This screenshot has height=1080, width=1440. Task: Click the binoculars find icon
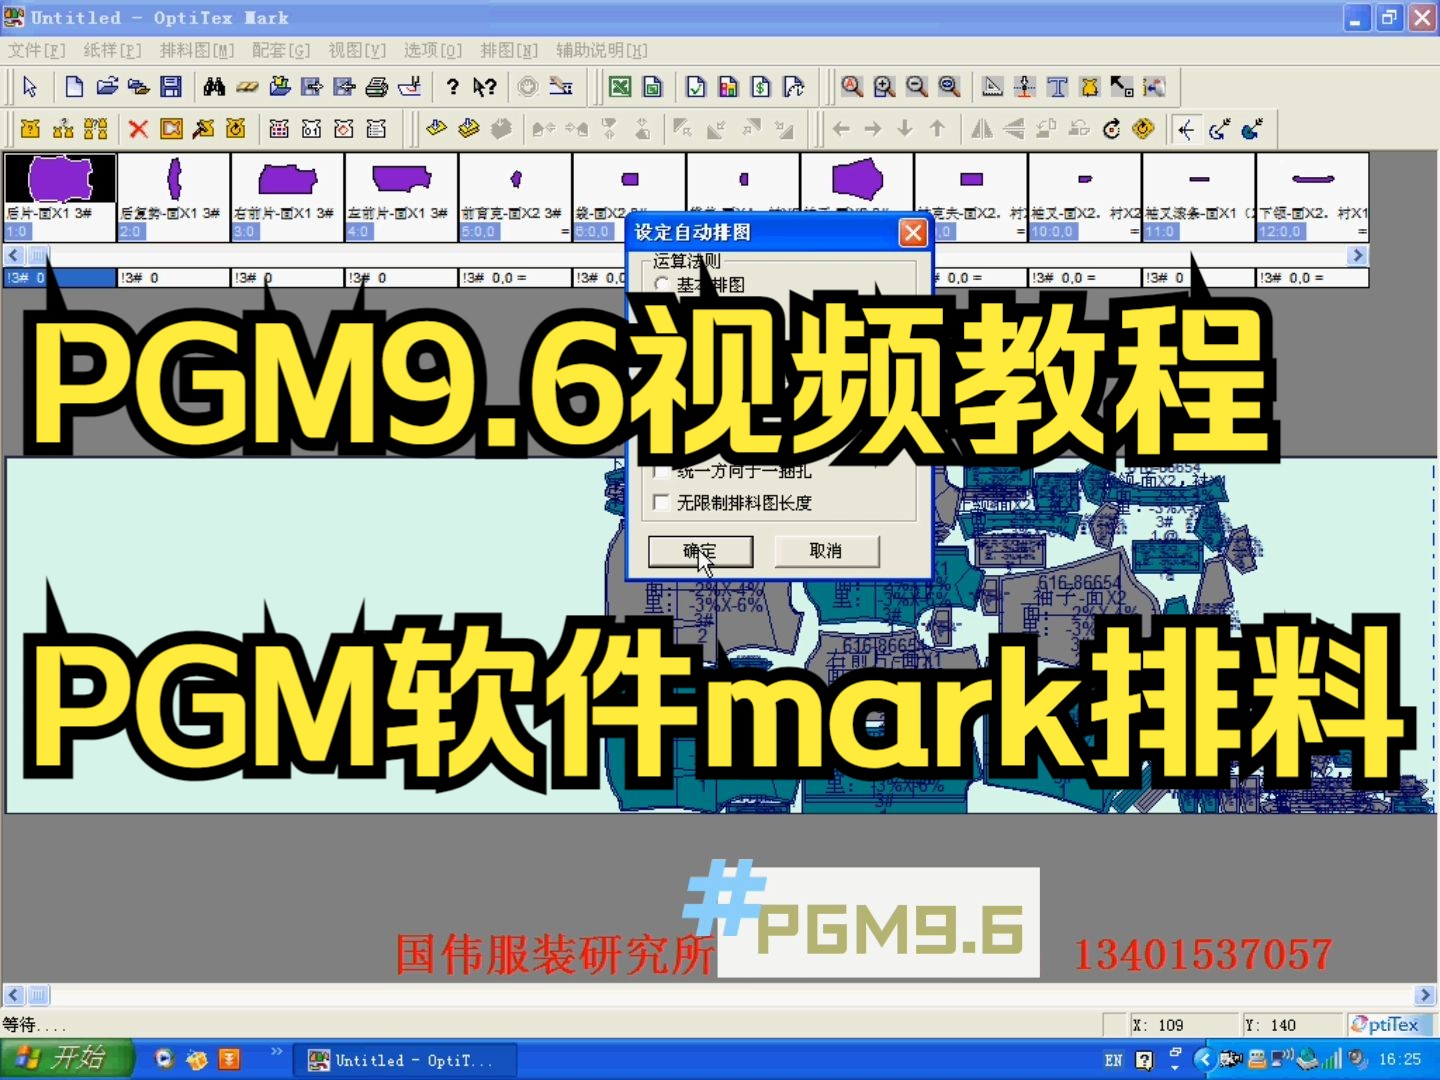tap(214, 87)
